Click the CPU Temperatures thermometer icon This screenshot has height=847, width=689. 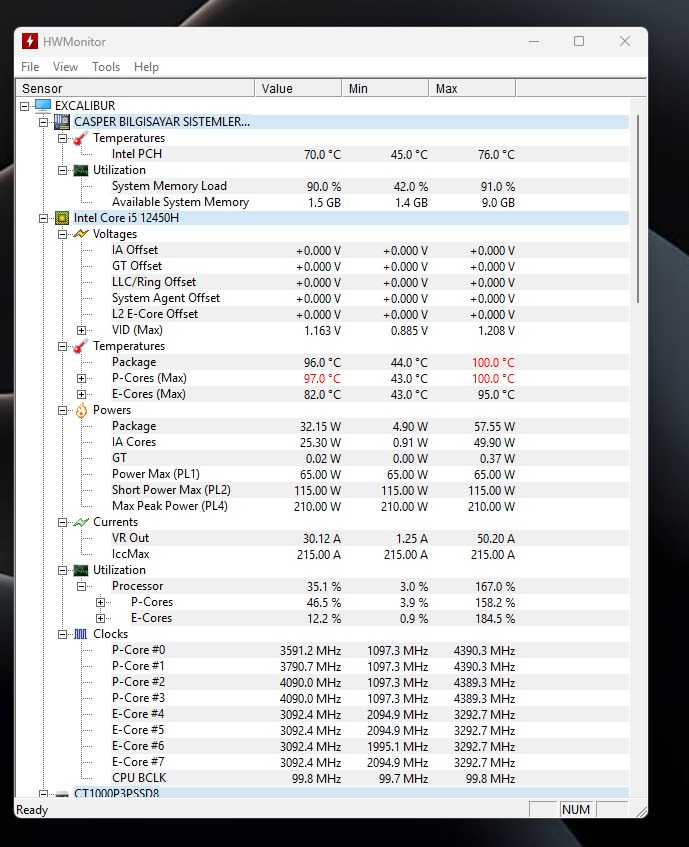(80, 346)
